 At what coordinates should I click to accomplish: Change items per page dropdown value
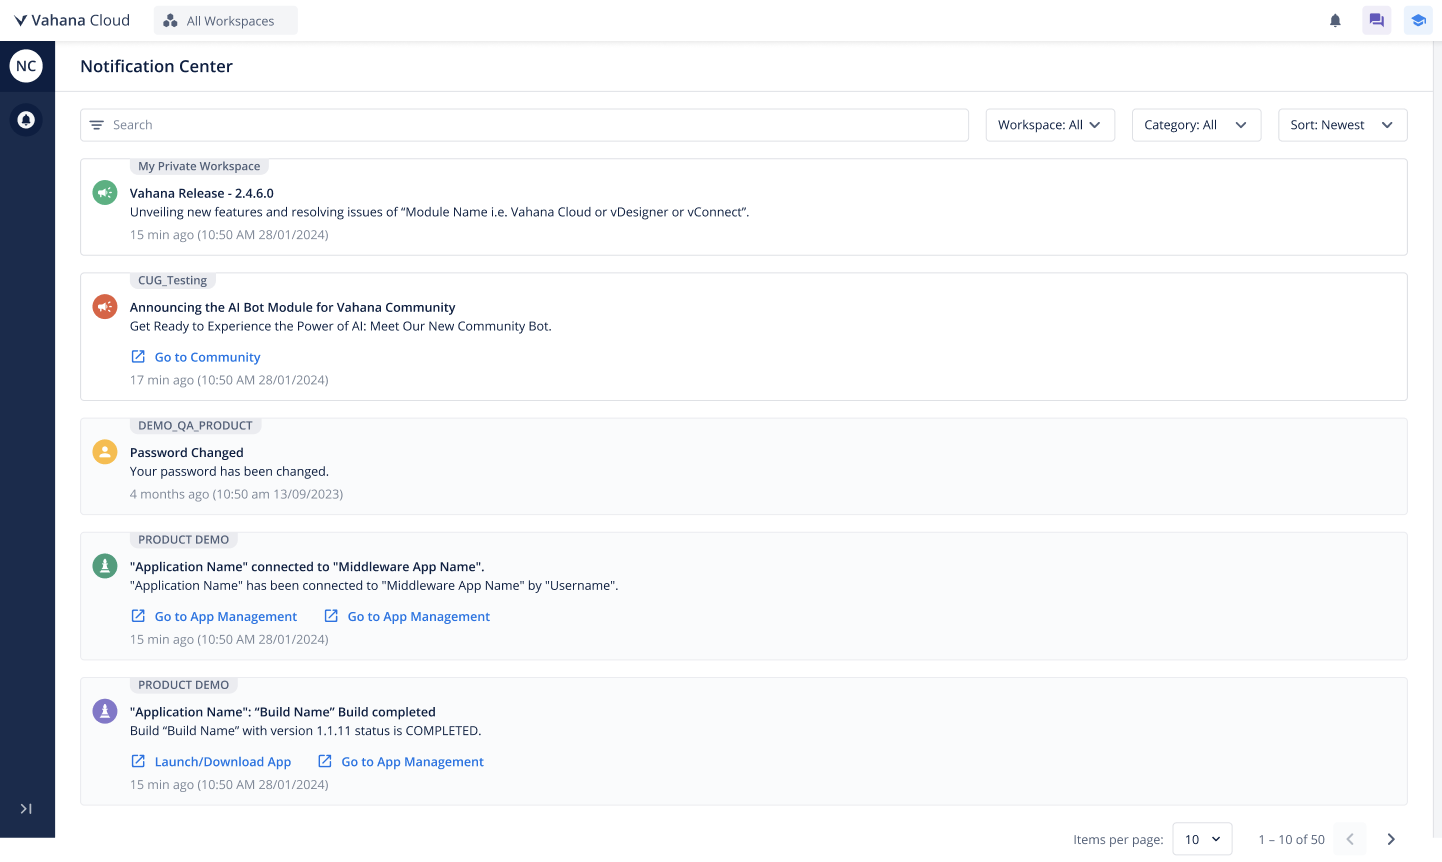[x=1201, y=839]
